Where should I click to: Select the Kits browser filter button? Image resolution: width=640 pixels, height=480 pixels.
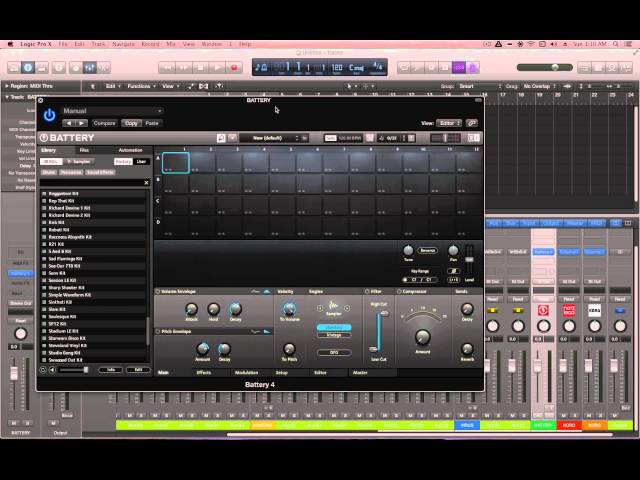point(51,162)
